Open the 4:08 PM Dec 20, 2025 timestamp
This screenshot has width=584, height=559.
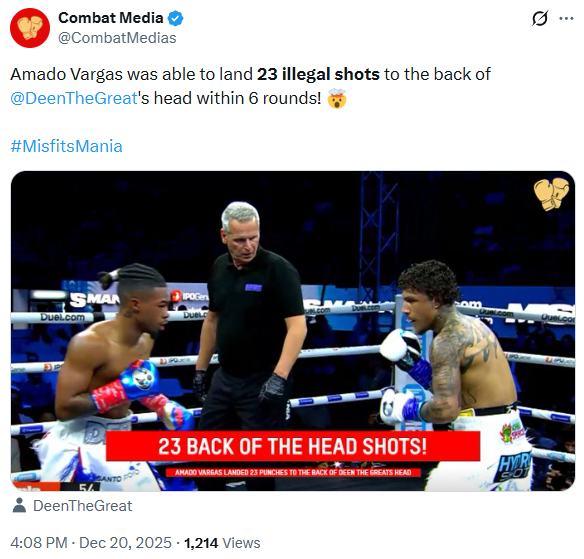(91, 543)
